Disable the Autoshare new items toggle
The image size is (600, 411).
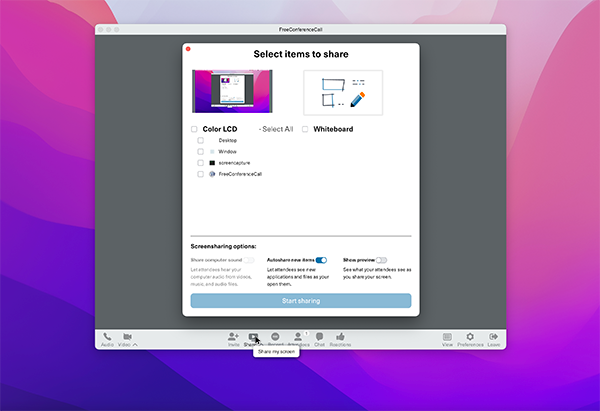pos(321,260)
